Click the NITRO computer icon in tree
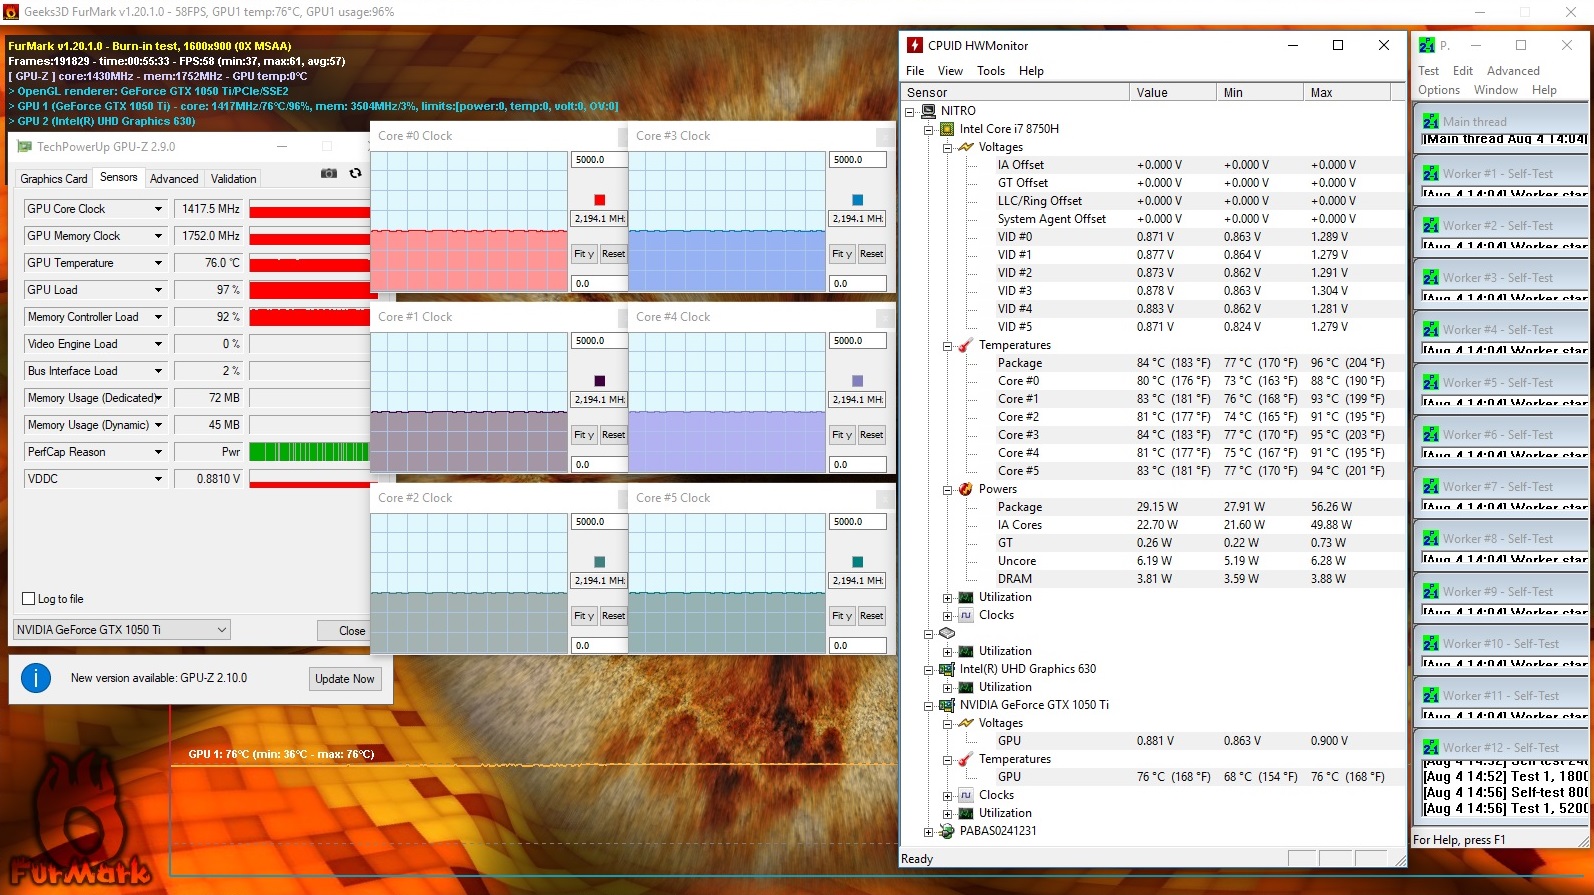This screenshot has width=1594, height=895. (x=929, y=111)
